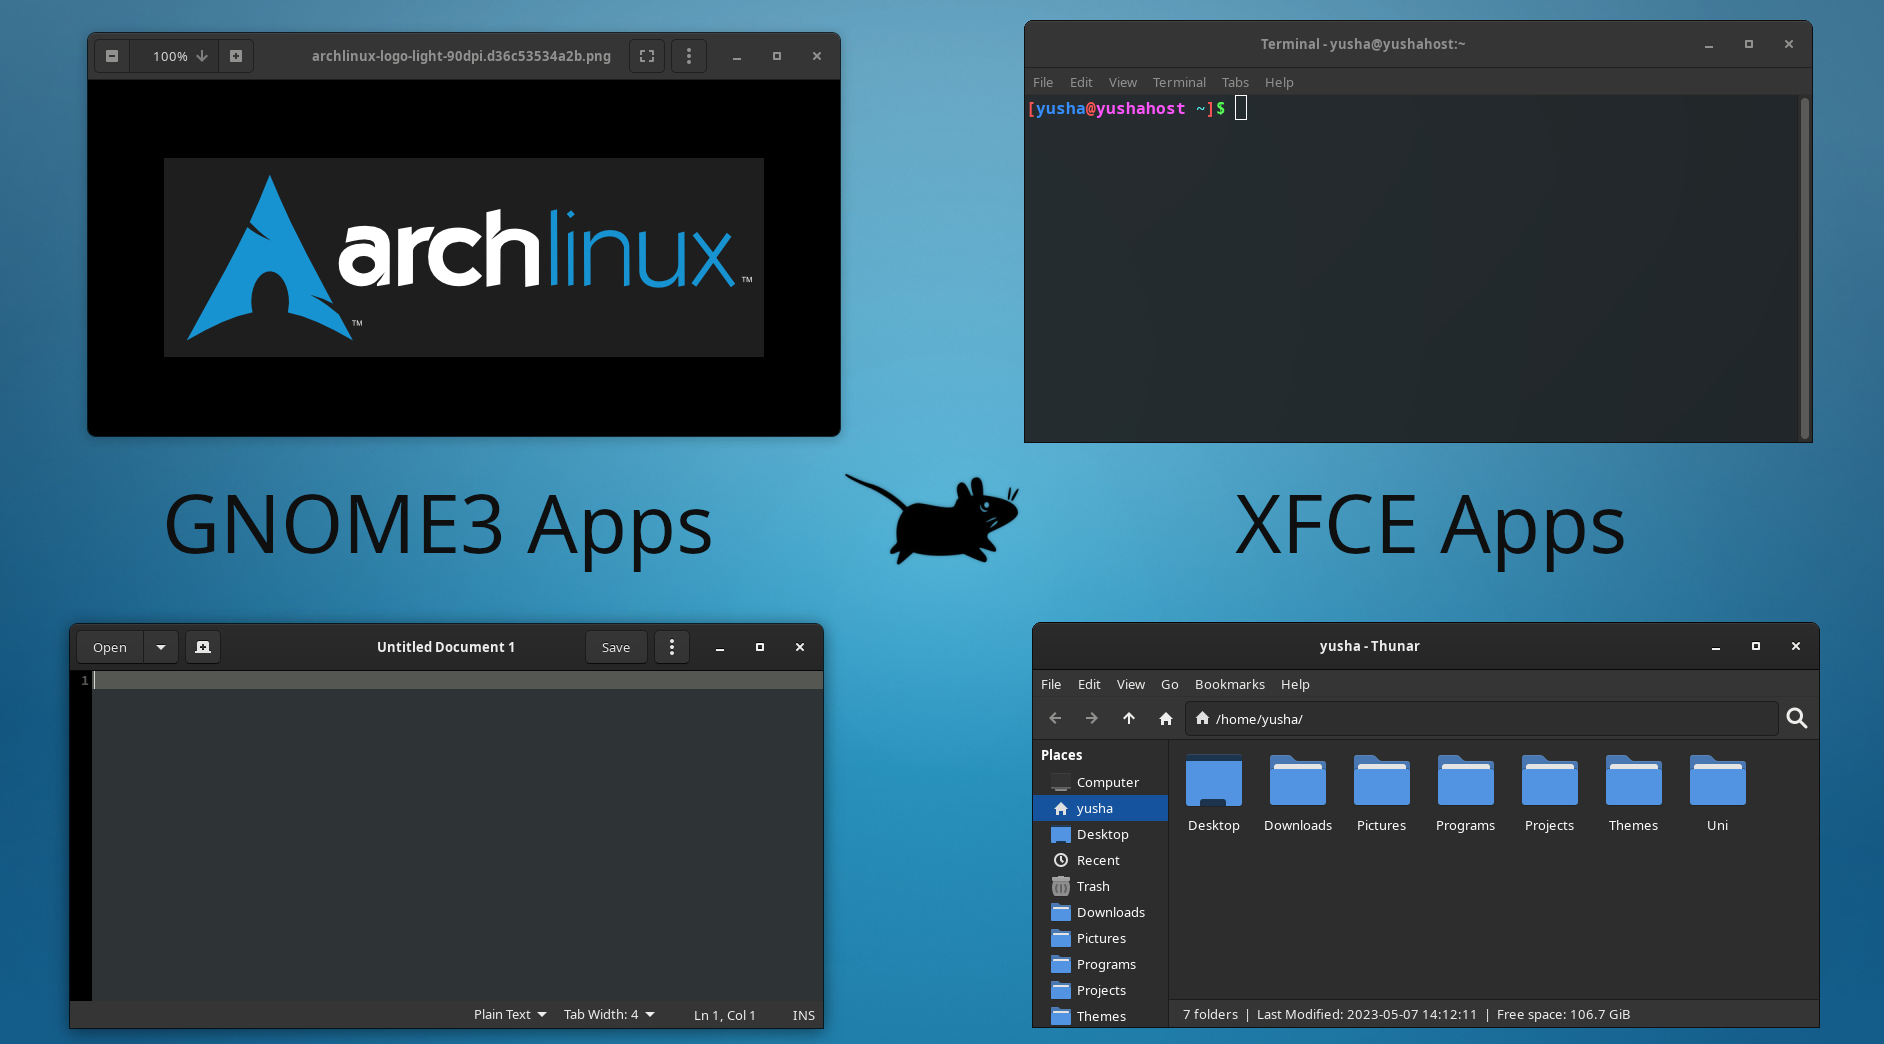Maximize the image viewer window
Viewport: 1884px width, 1044px height.
(x=777, y=56)
